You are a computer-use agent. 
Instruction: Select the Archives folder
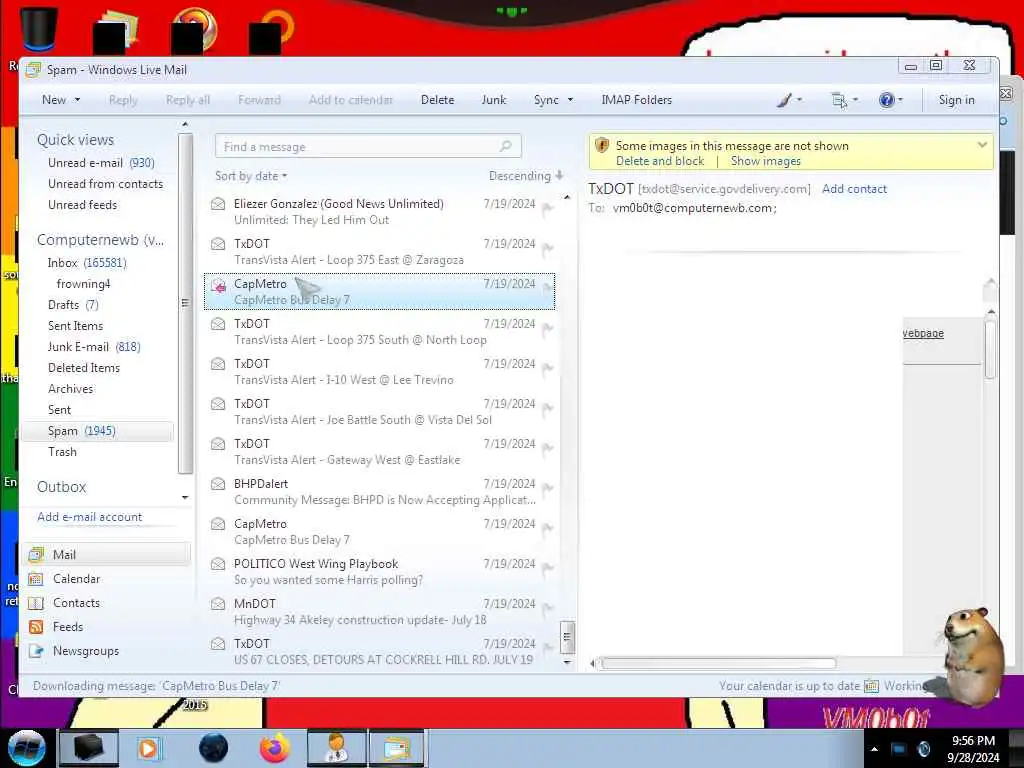pos(71,389)
